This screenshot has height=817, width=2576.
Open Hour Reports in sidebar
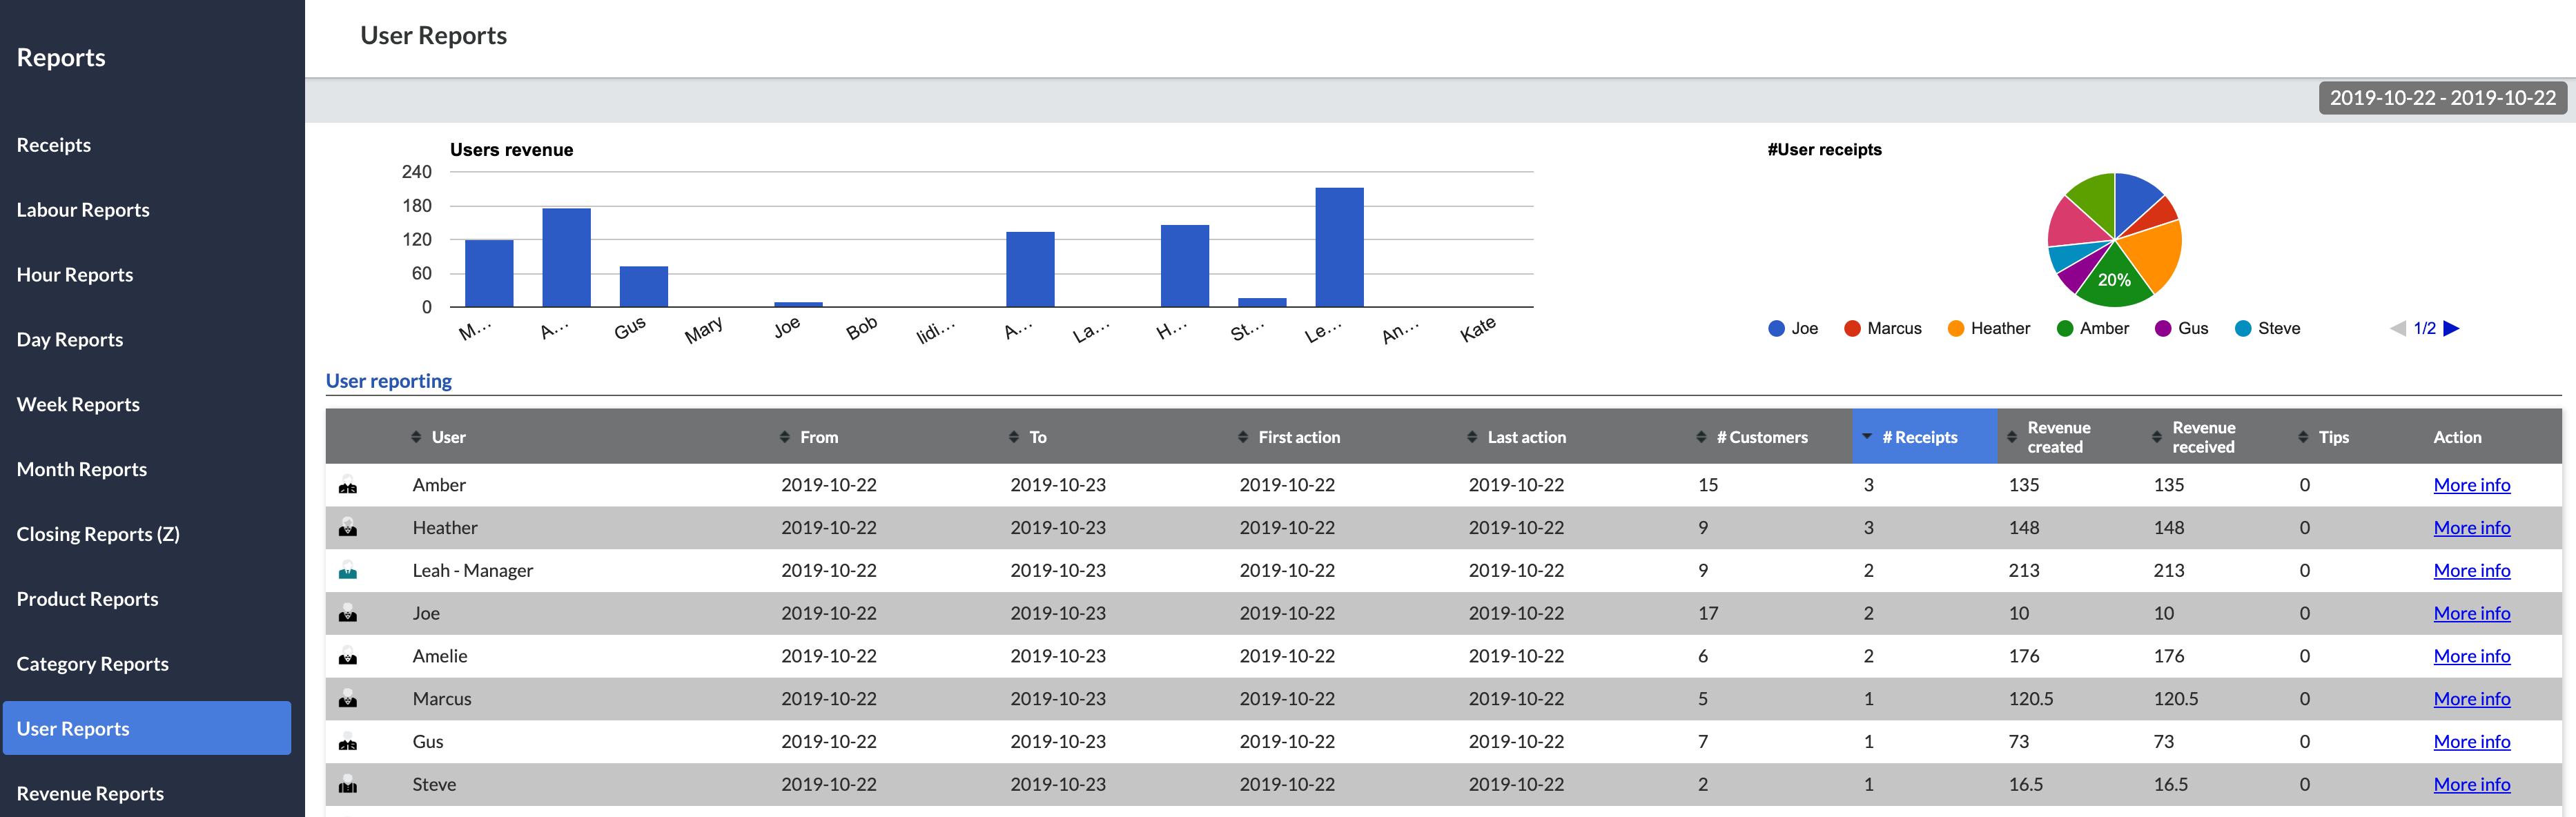coord(75,275)
